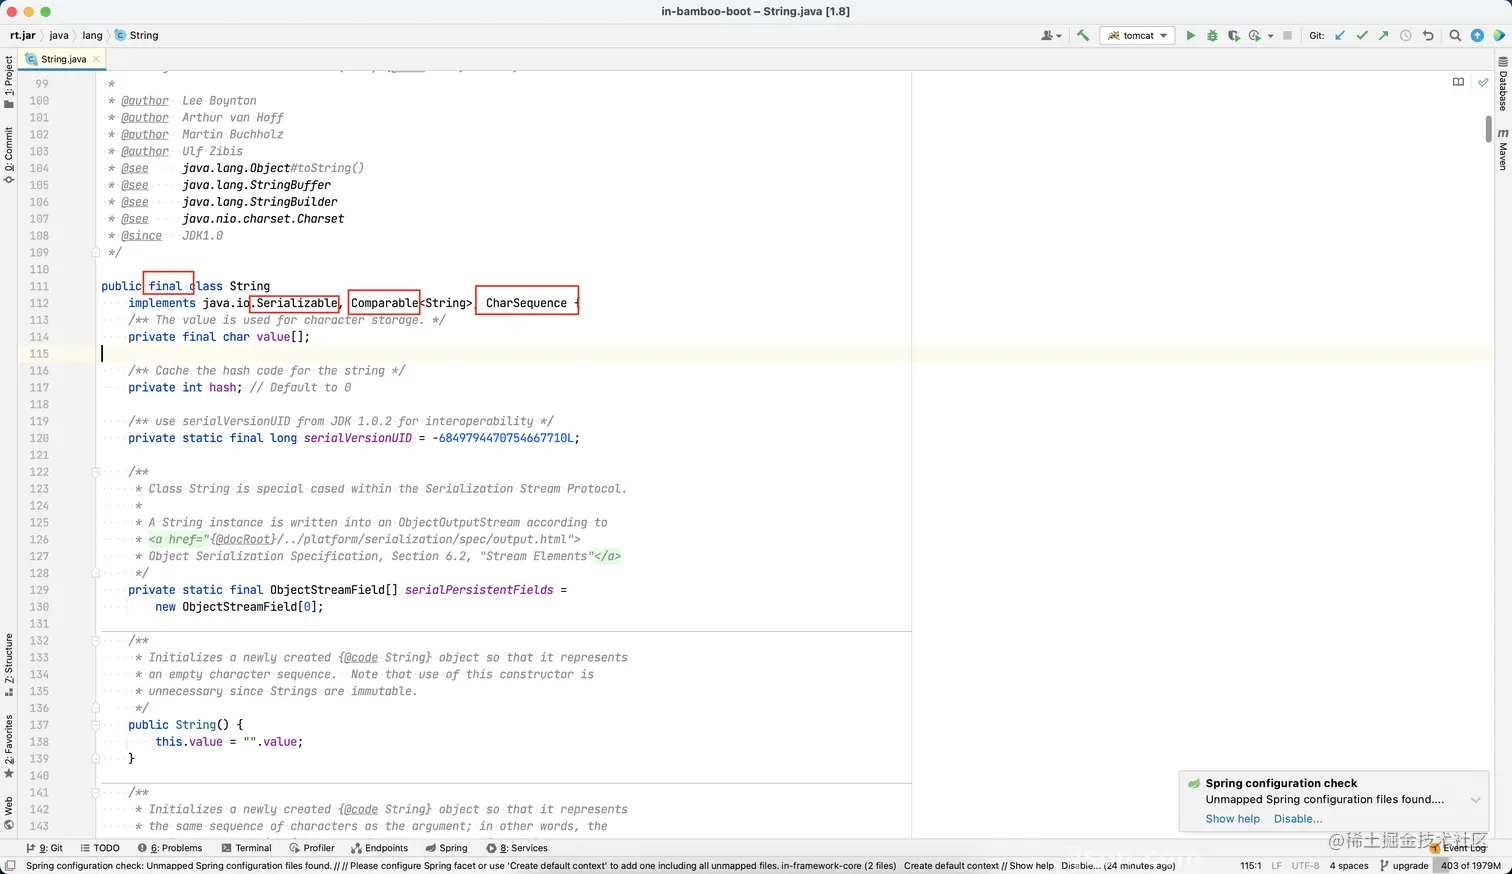Open the Terminal tool window tab
The height and width of the screenshot is (874, 1512).
click(246, 848)
